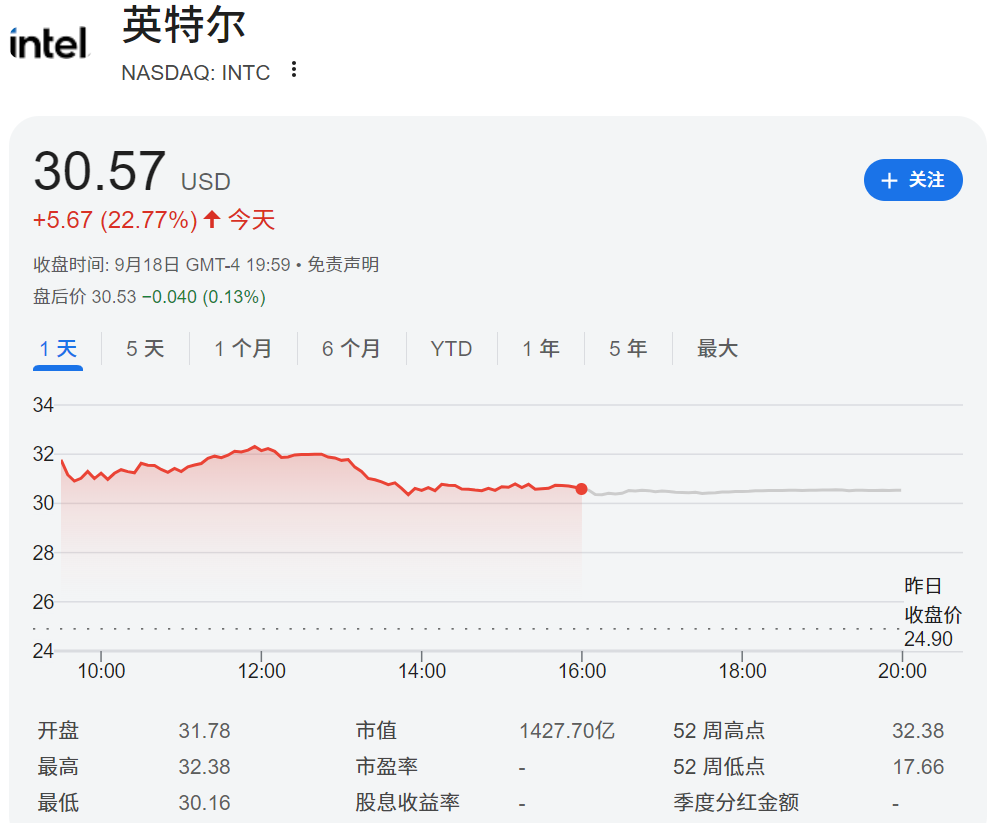Image resolution: width=1006 pixels, height=823 pixels.
Task: Select the 最大 range tab
Action: click(x=717, y=349)
